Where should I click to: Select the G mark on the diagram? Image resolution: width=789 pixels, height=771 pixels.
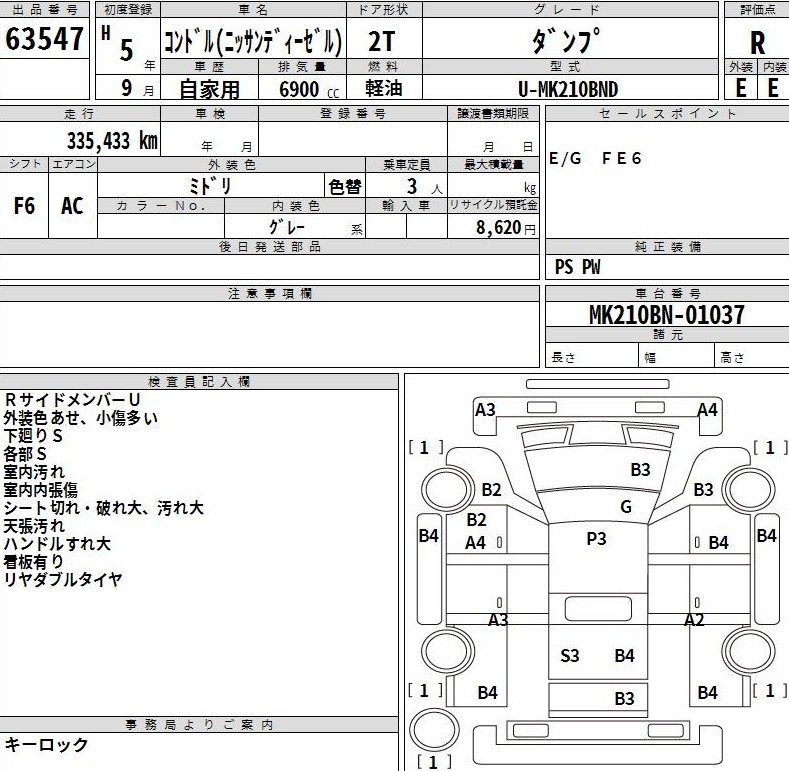626,507
